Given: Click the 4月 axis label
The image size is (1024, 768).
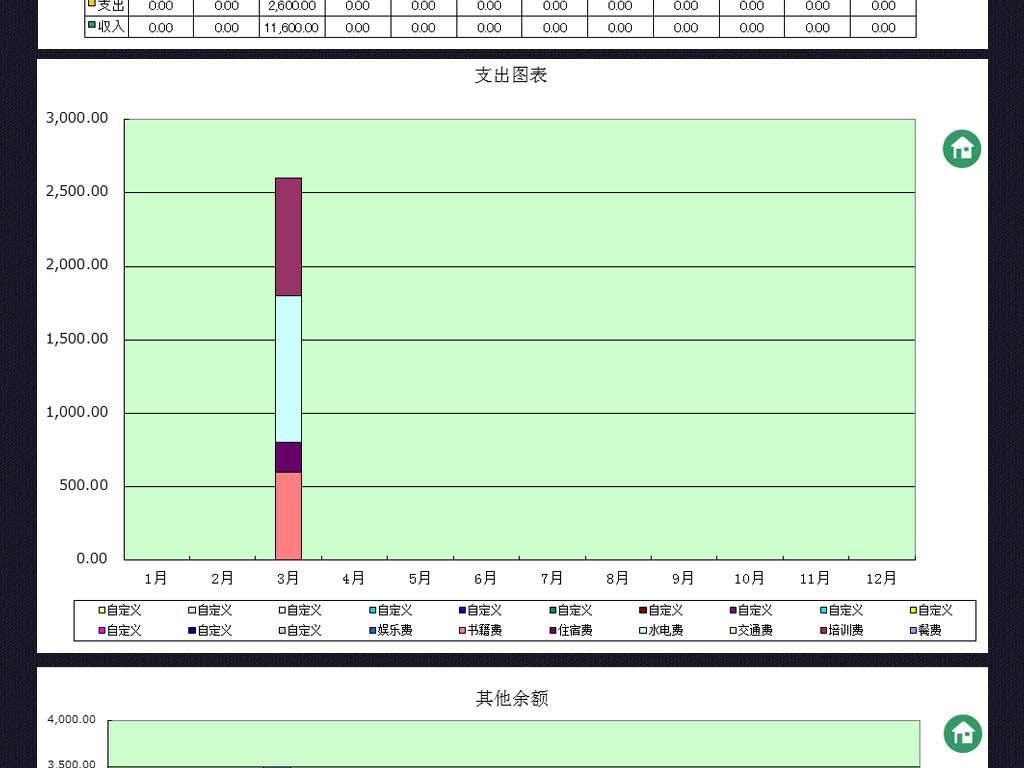Looking at the screenshot, I should (354, 578).
